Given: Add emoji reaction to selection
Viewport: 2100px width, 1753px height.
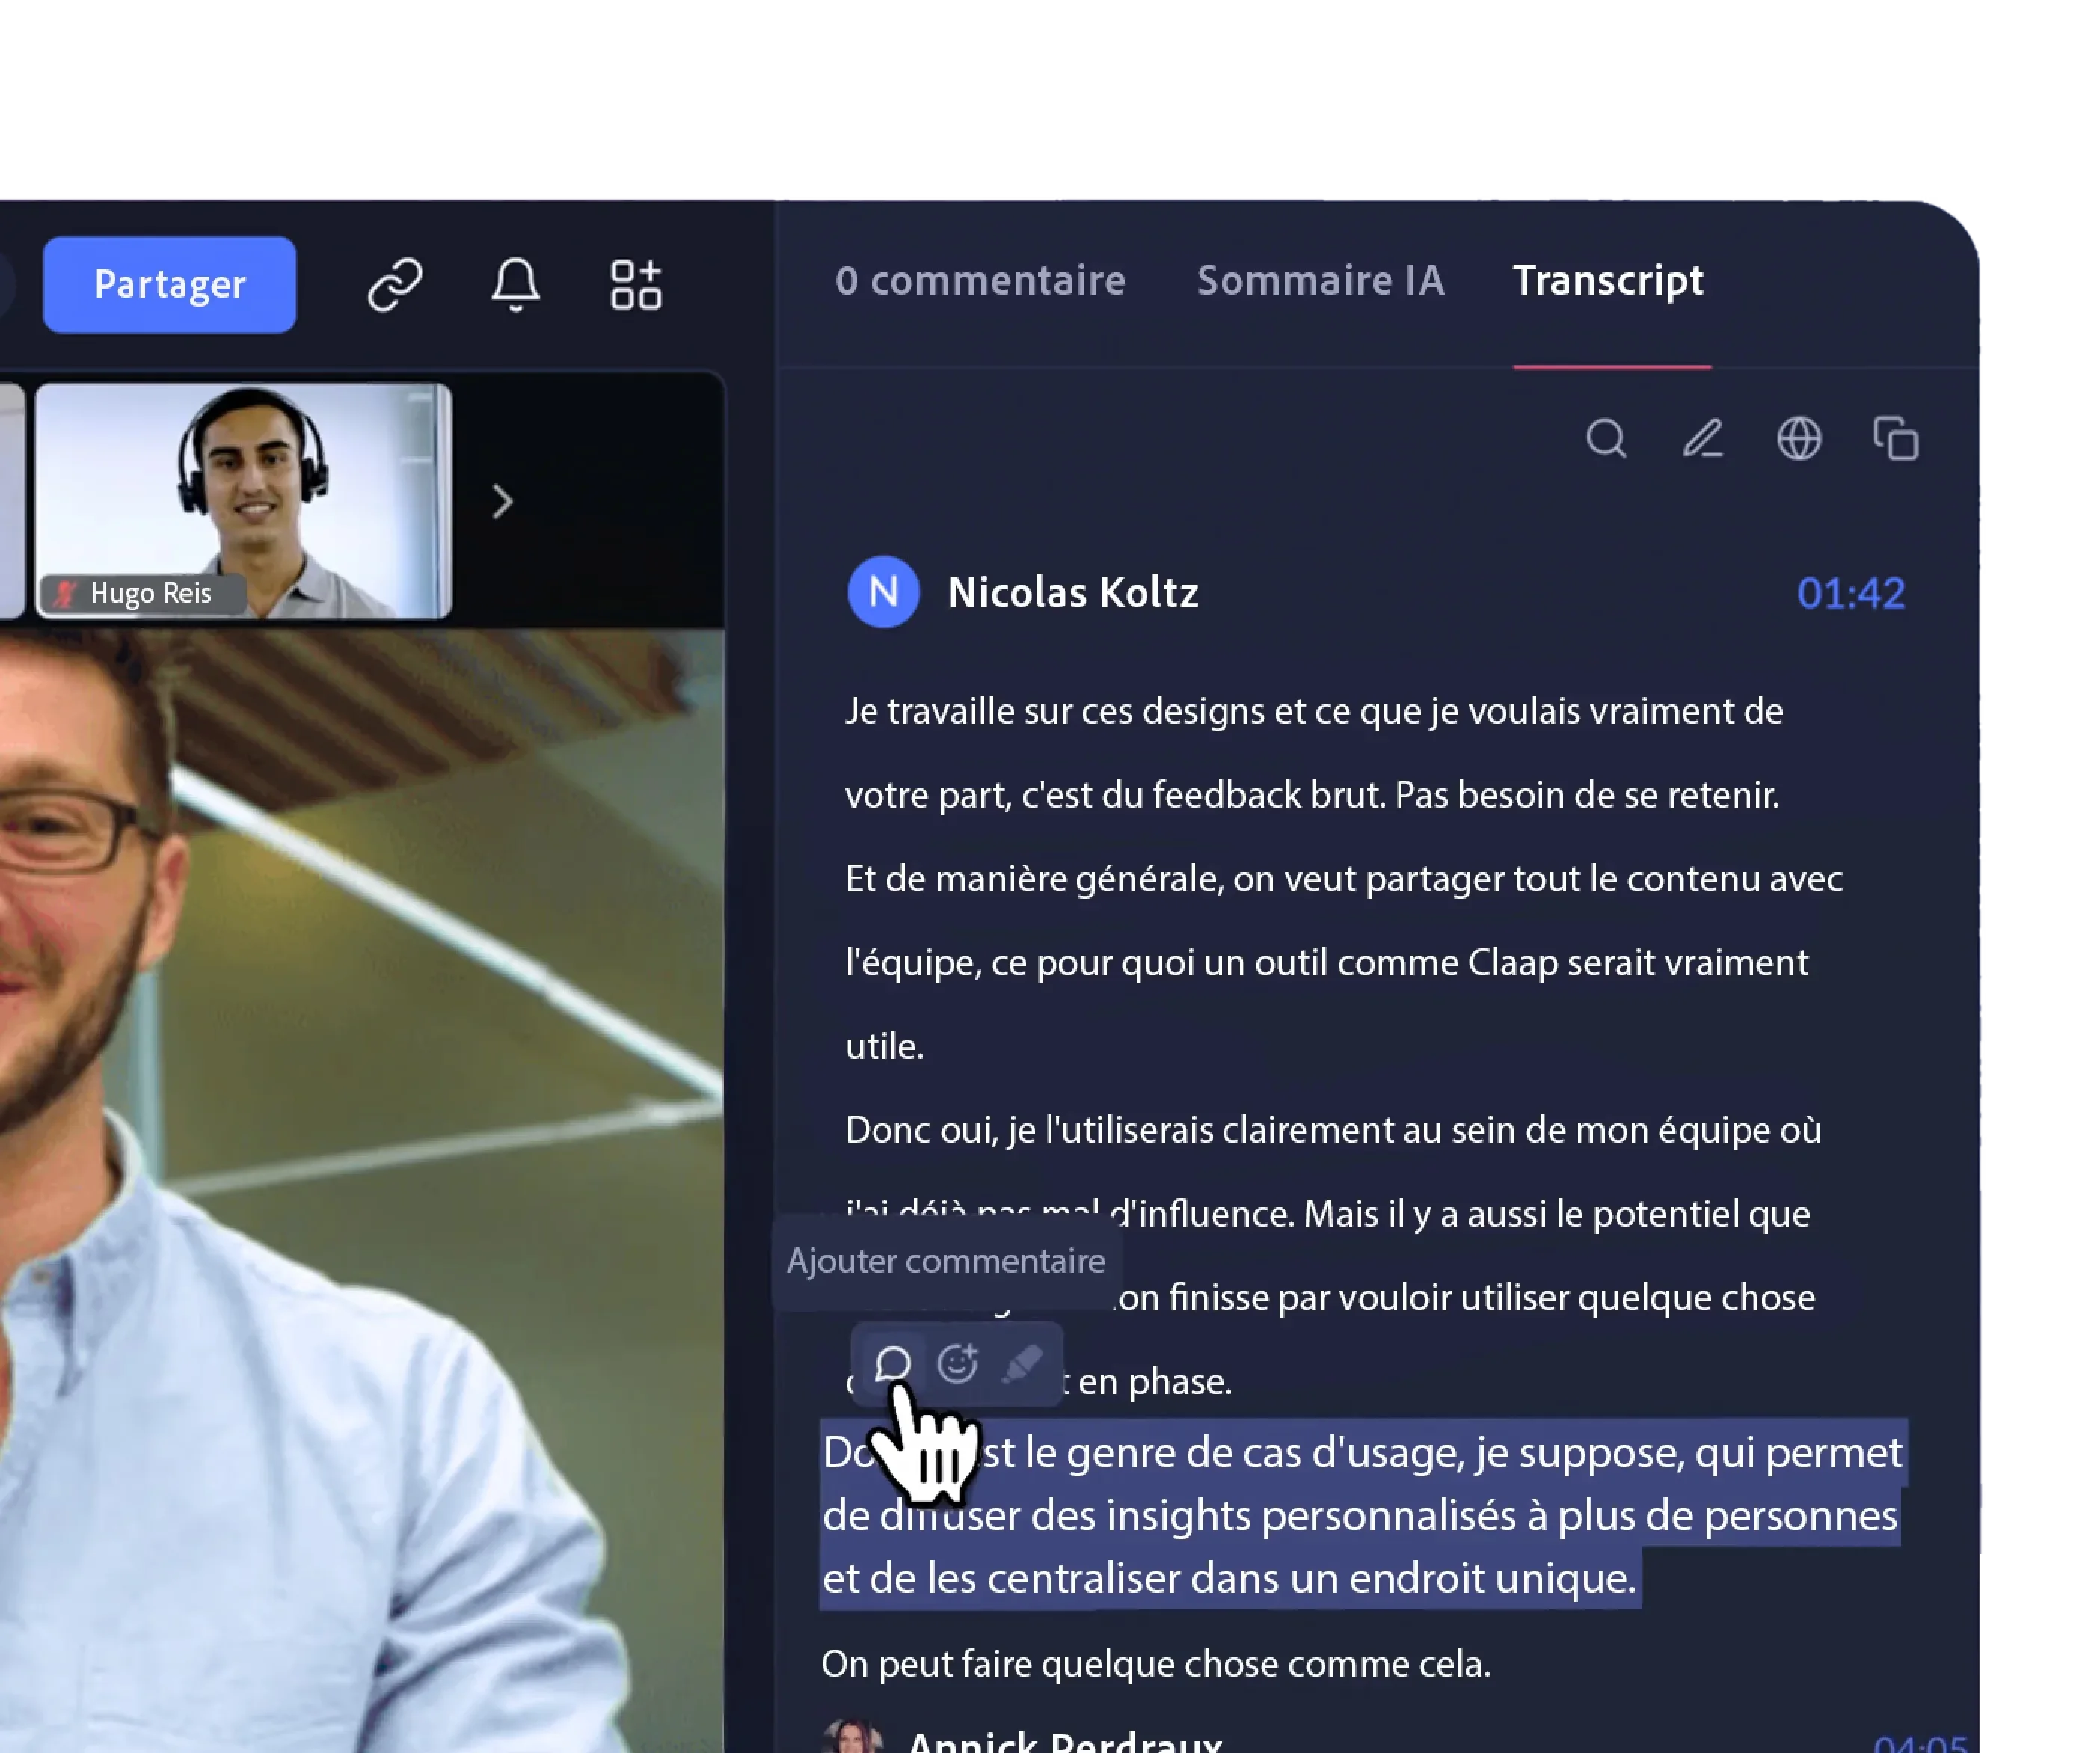Looking at the screenshot, I should coord(957,1363).
